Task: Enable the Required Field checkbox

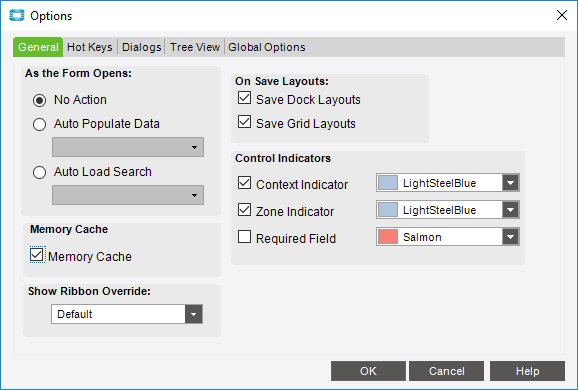Action: coord(244,237)
